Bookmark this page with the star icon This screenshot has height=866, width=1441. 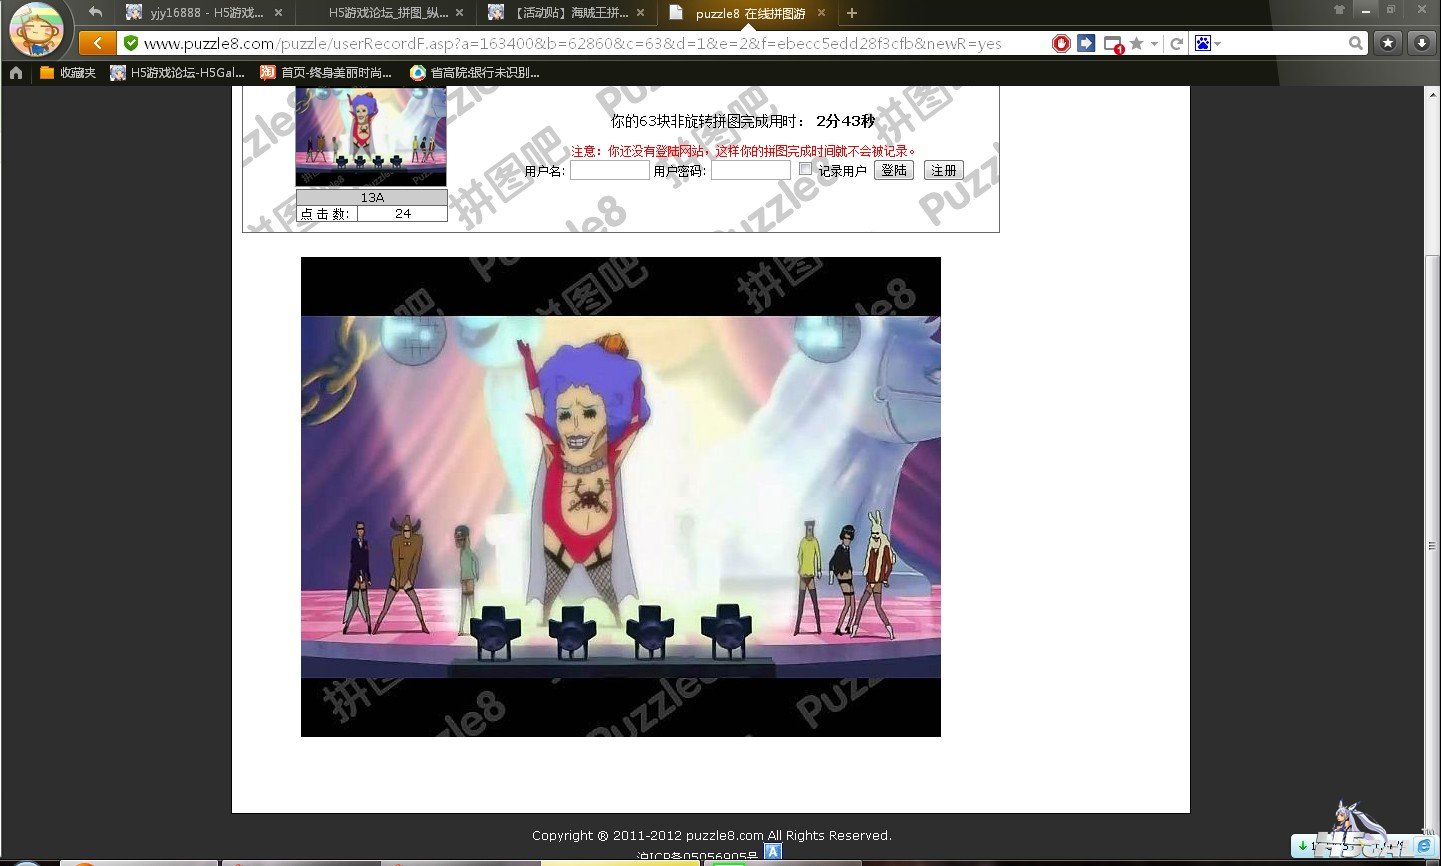tap(1136, 43)
